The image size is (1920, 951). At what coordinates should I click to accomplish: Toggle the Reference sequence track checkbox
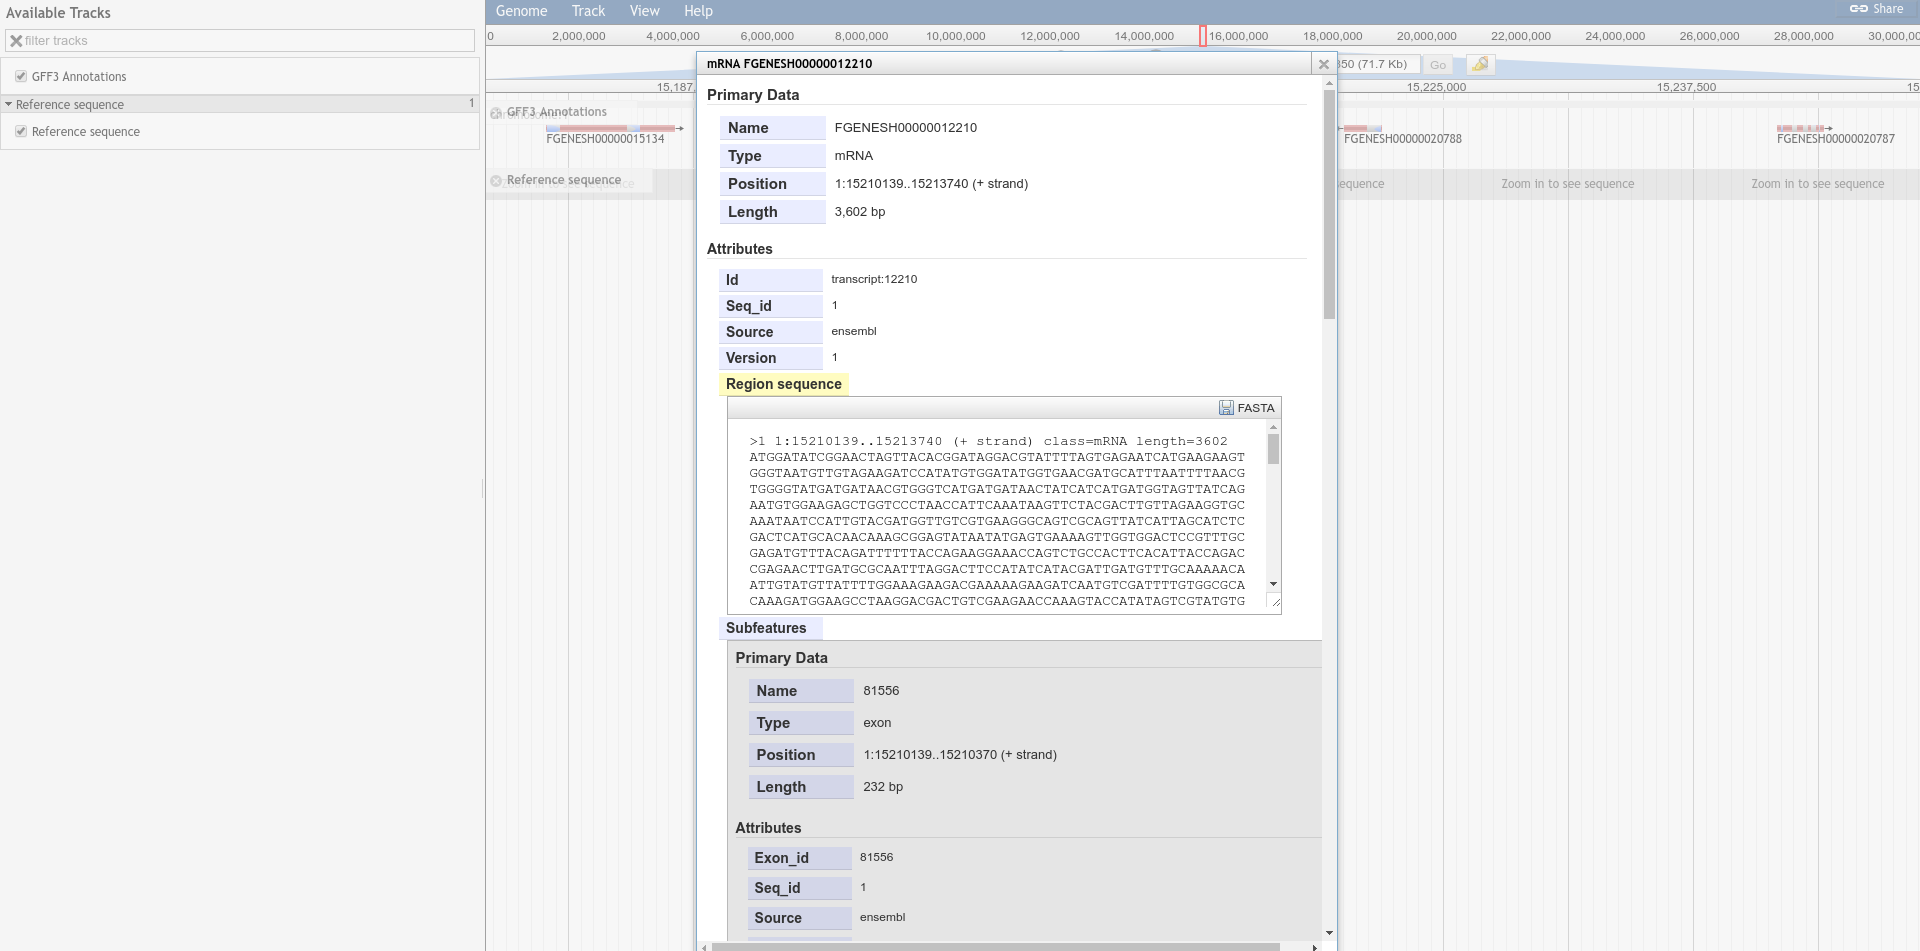tap(21, 132)
